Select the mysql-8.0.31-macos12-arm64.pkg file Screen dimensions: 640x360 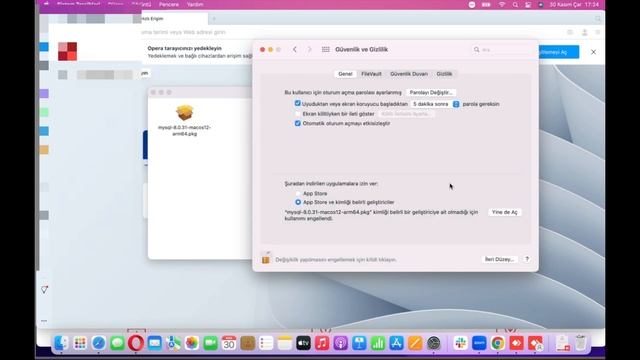(x=184, y=121)
